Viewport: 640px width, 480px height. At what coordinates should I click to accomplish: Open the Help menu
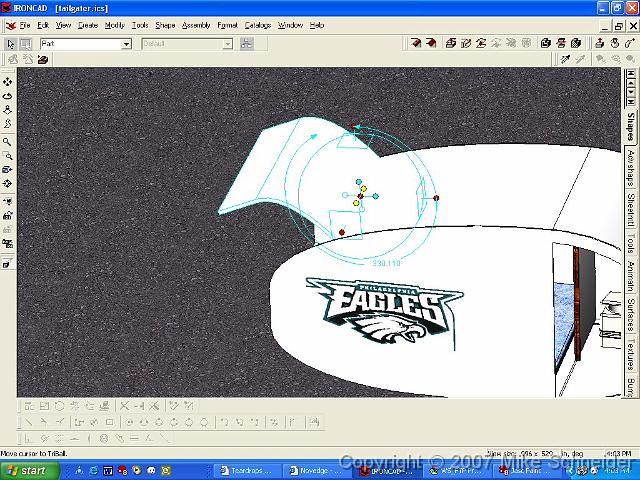[x=317, y=25]
